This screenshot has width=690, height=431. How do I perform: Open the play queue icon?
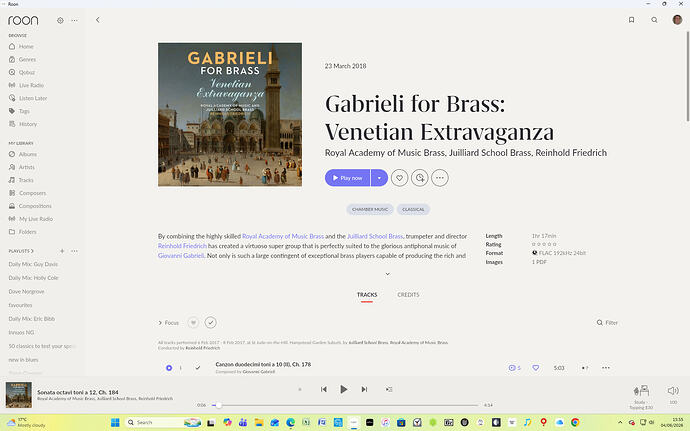click(x=389, y=389)
